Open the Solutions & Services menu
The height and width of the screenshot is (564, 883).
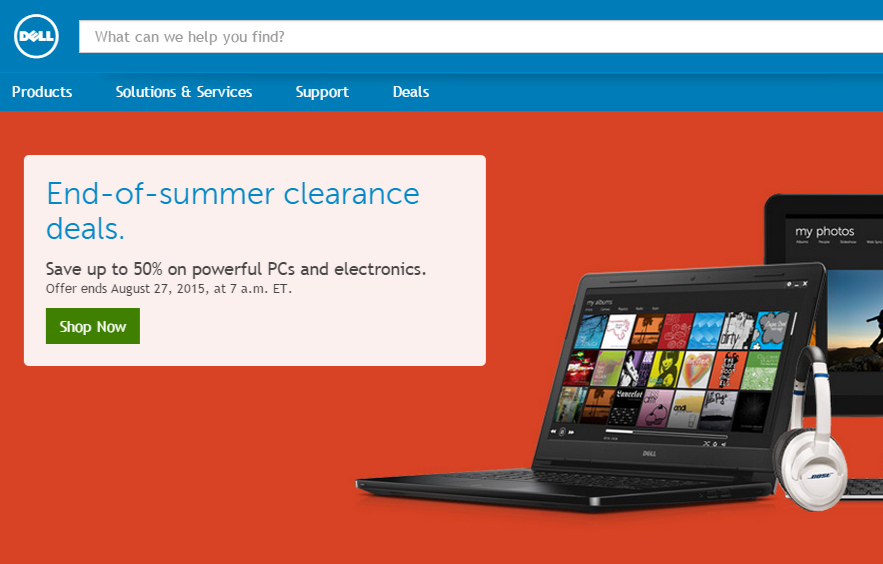pyautogui.click(x=184, y=92)
